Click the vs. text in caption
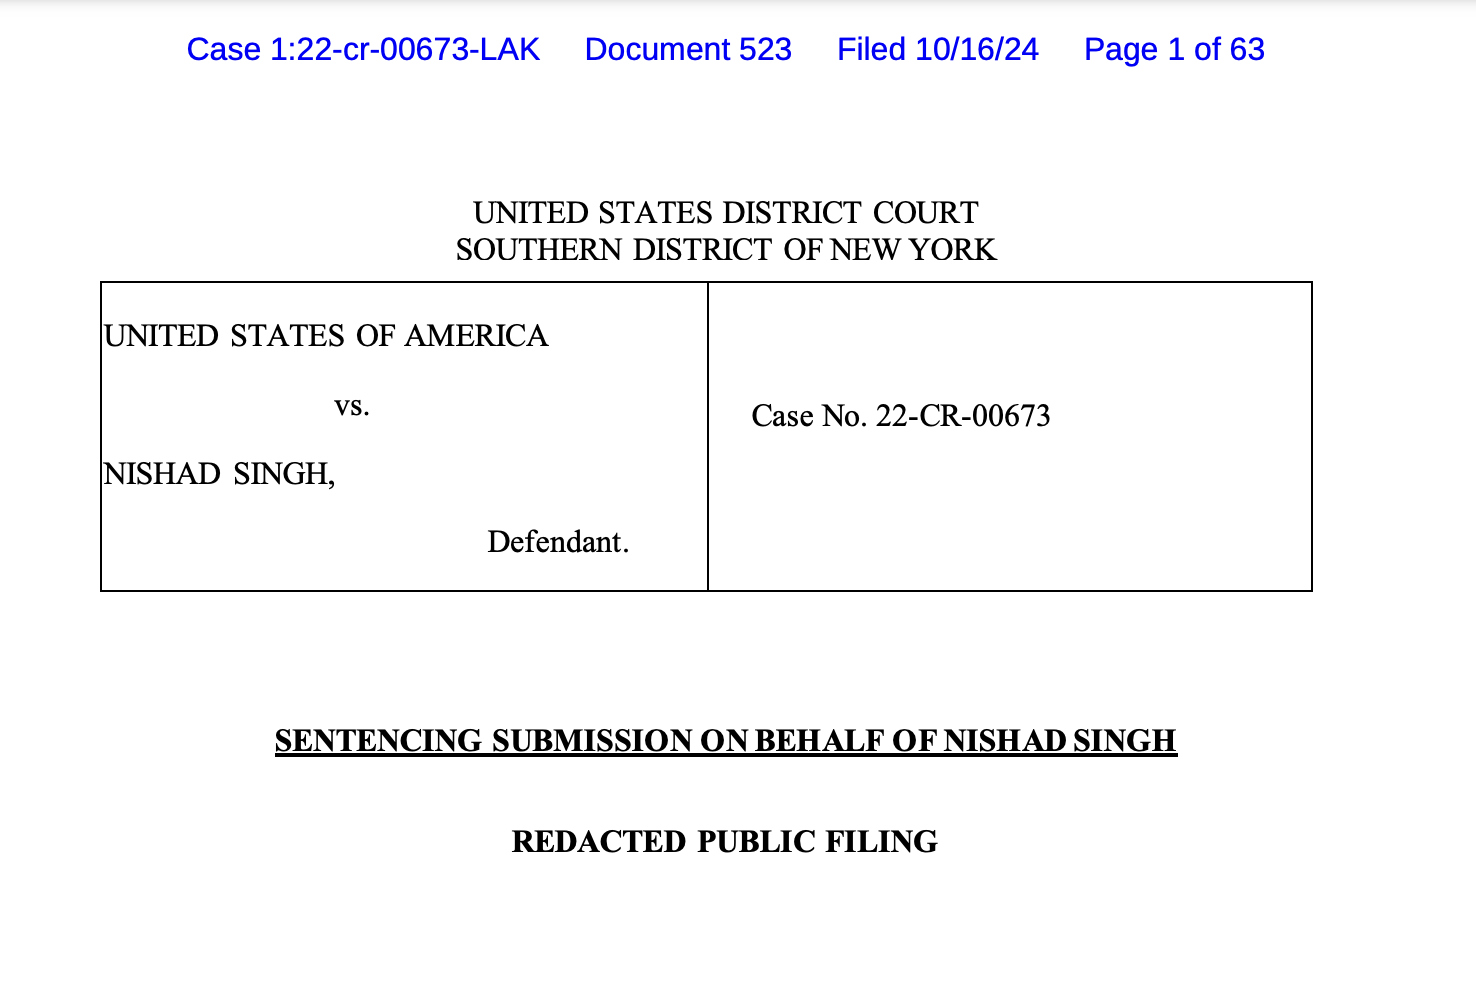Viewport: 1476px width, 986px height. (352, 406)
